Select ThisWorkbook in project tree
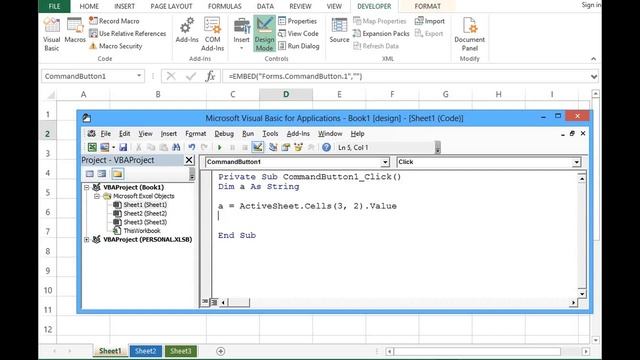The width and height of the screenshot is (640, 360). click(x=142, y=231)
